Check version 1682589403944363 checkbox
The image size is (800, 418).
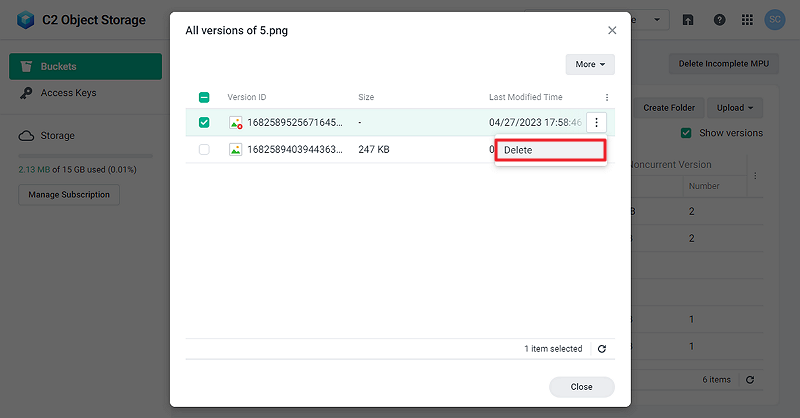point(204,150)
